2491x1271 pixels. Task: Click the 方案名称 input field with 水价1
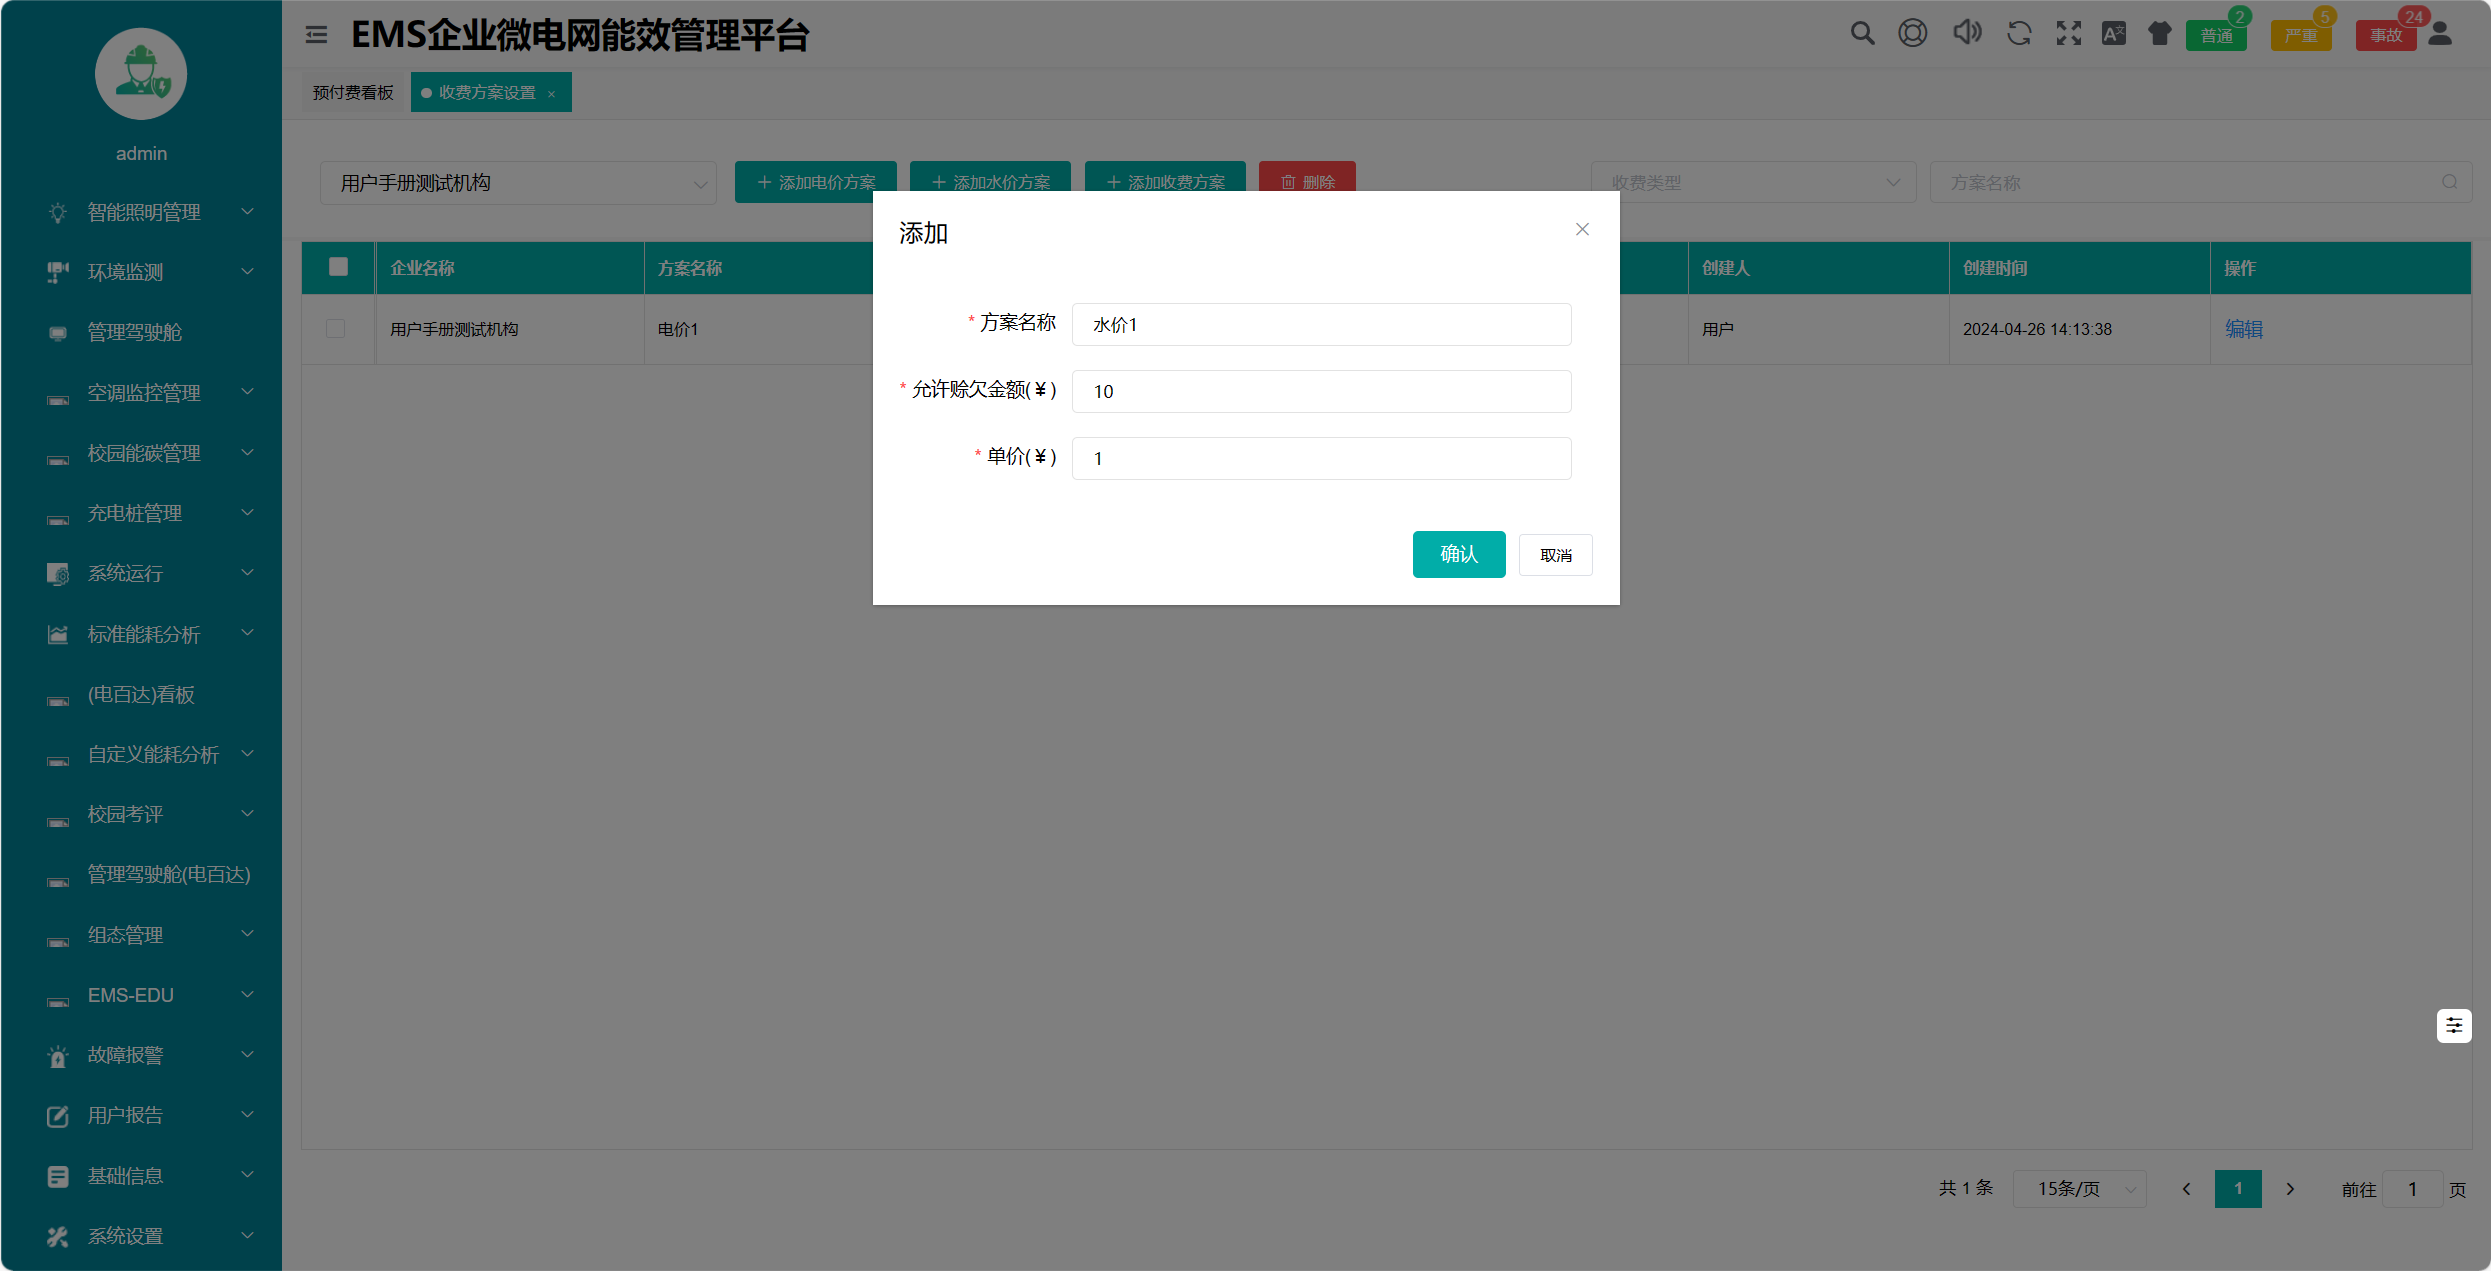[x=1320, y=325]
